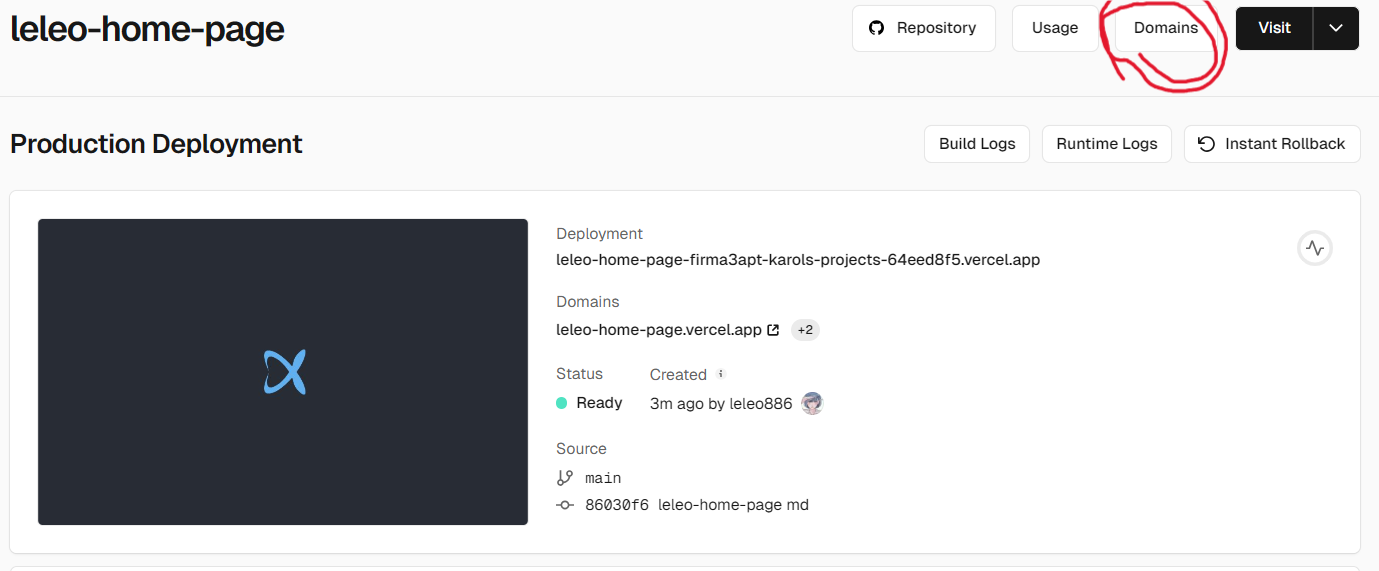The height and width of the screenshot is (571, 1379).
Task: Open the 86030f6 commit link
Action: click(619, 505)
